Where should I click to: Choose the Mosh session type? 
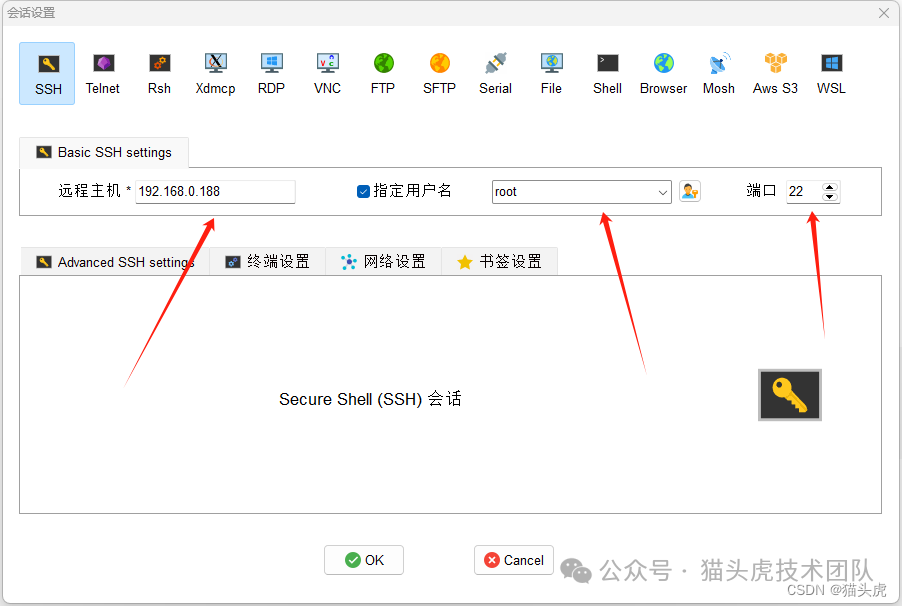(719, 73)
